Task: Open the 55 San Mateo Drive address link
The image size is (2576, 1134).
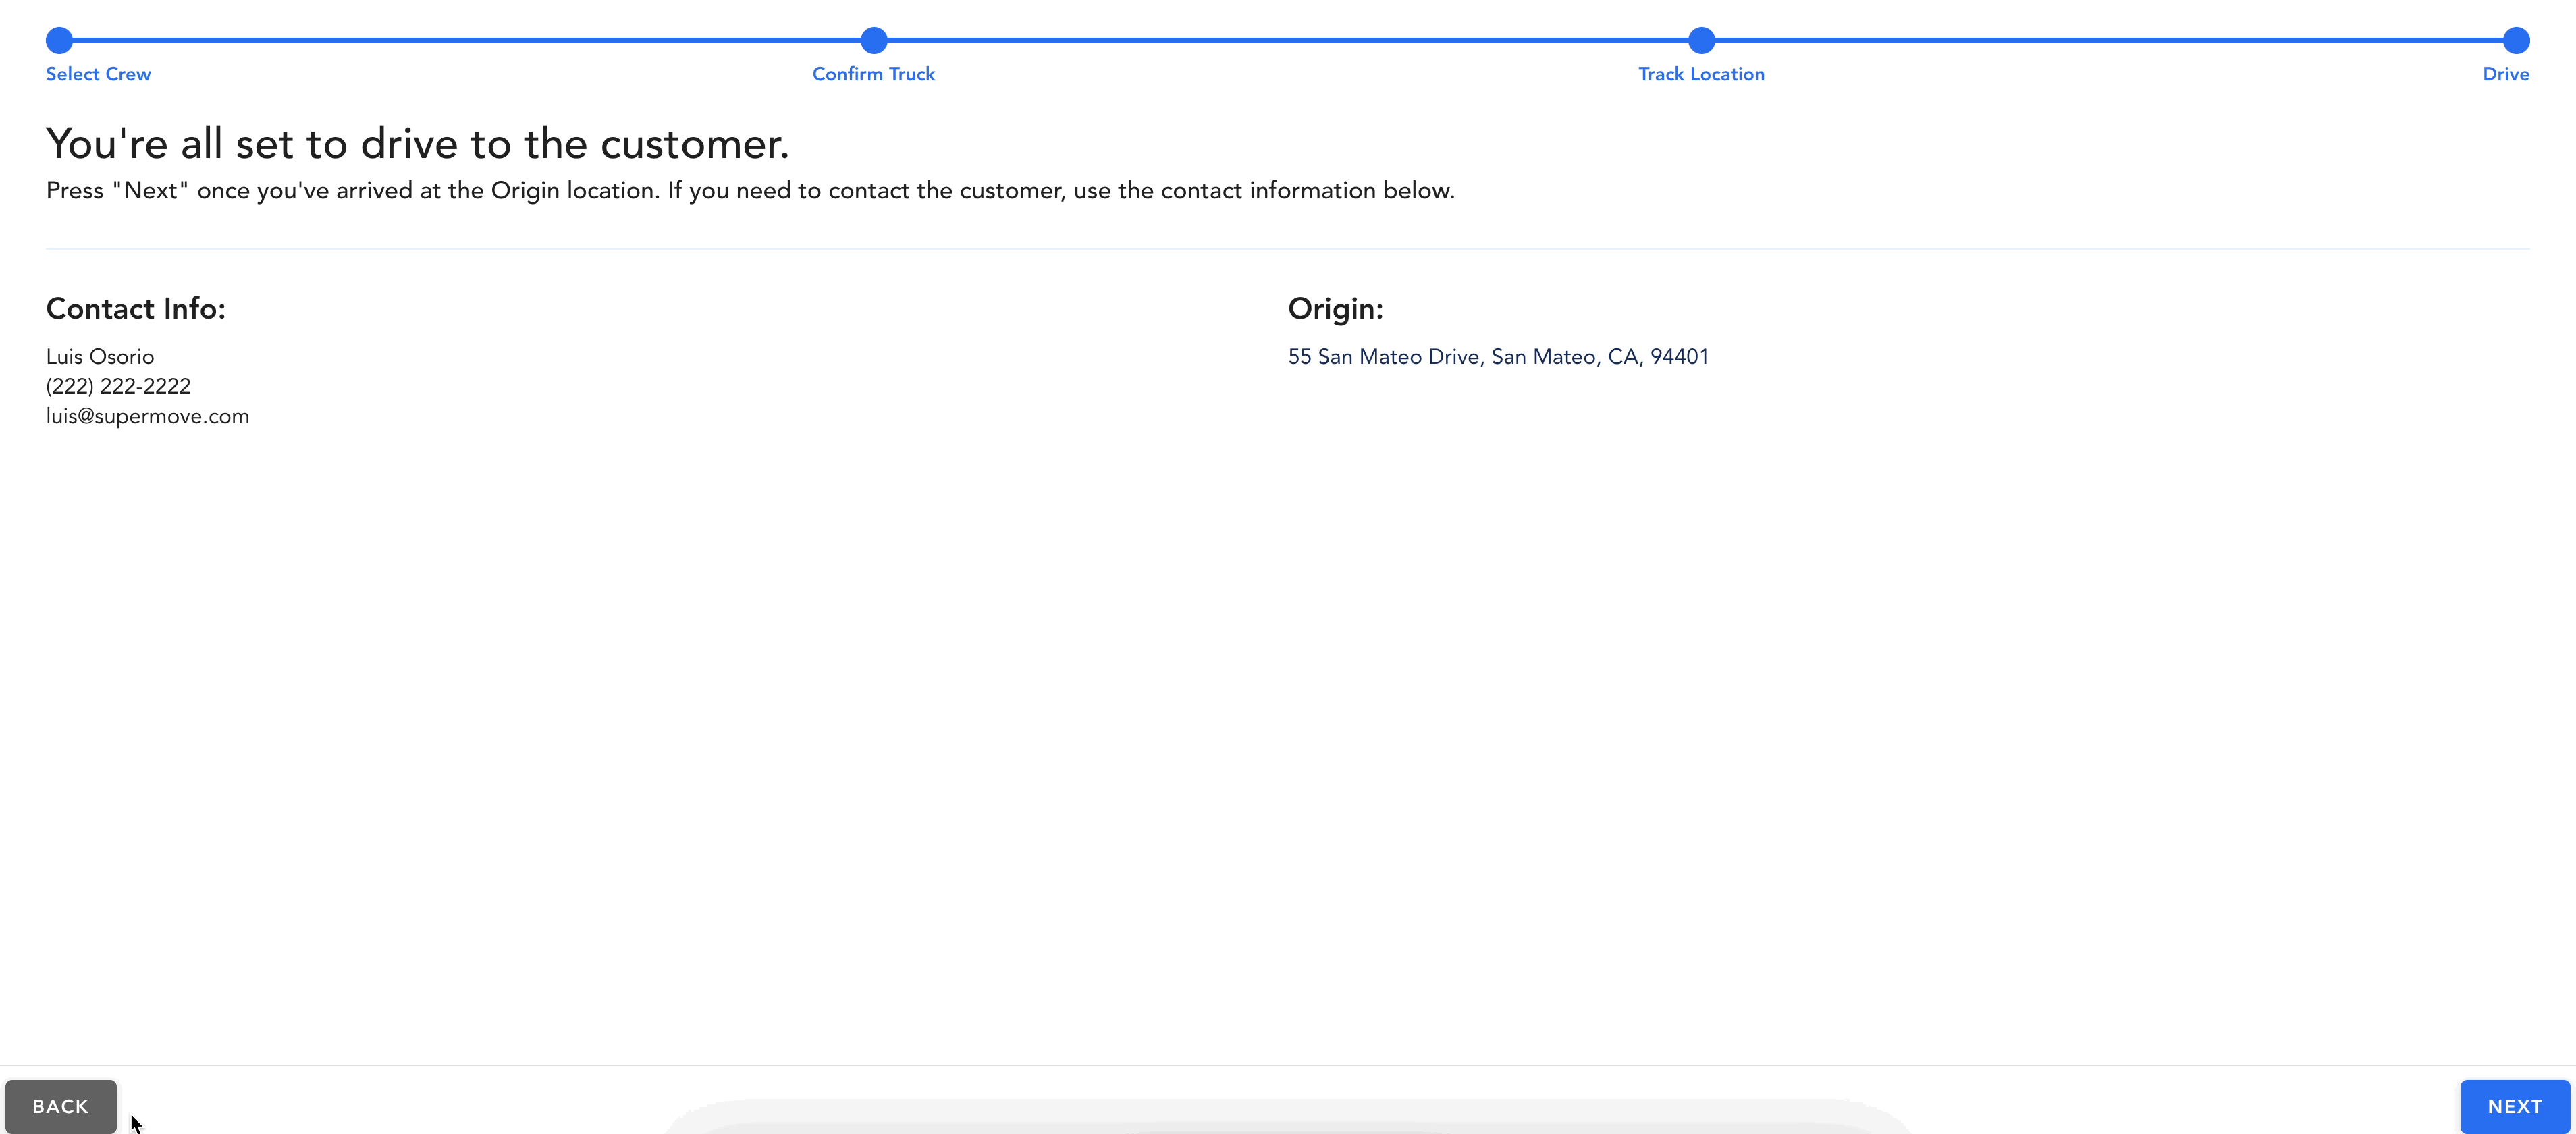Action: [1497, 357]
